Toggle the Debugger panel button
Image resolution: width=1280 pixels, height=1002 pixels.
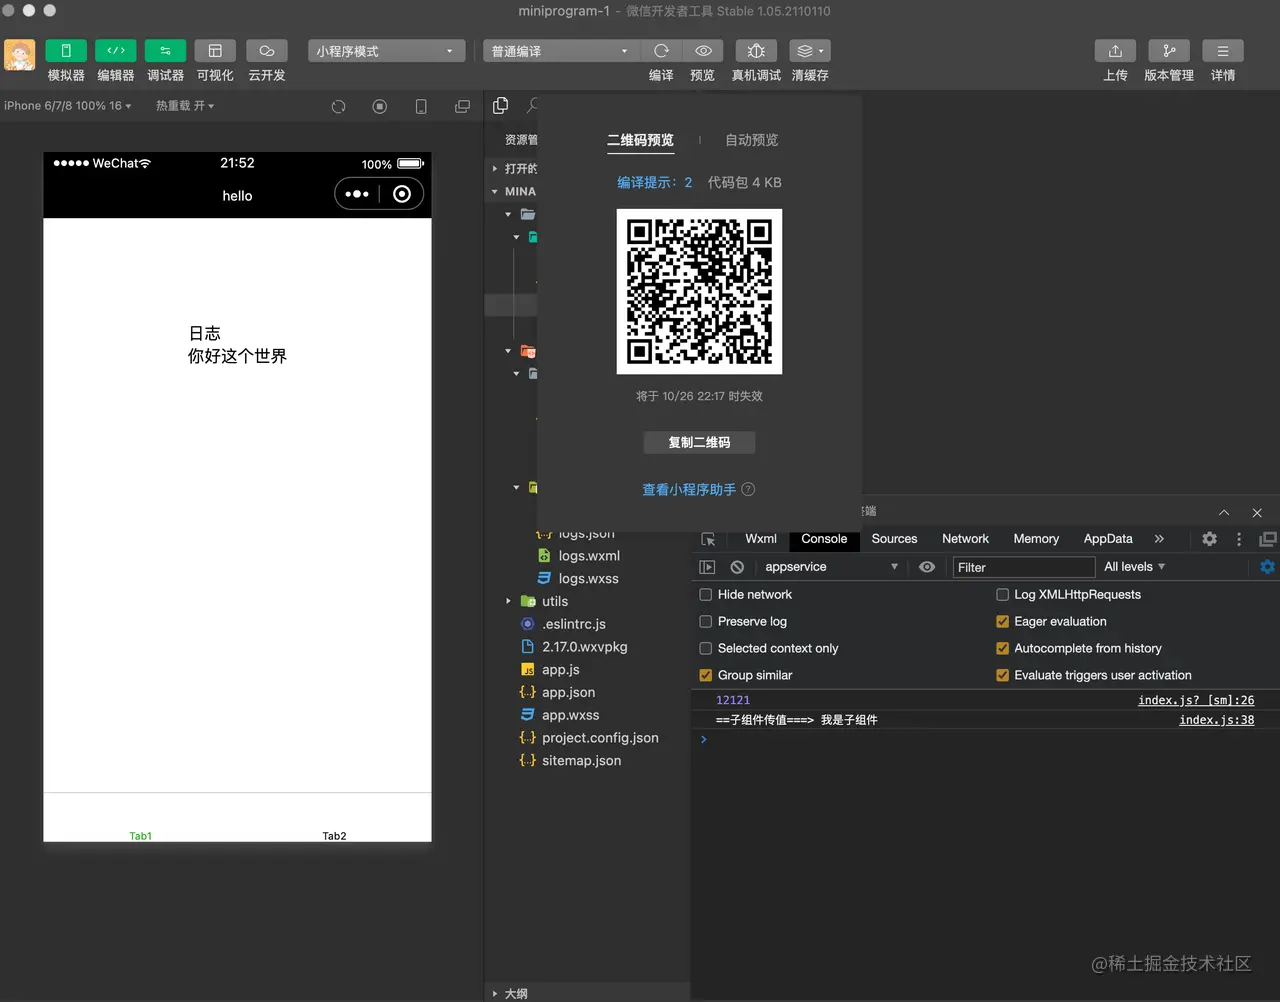pos(165,51)
